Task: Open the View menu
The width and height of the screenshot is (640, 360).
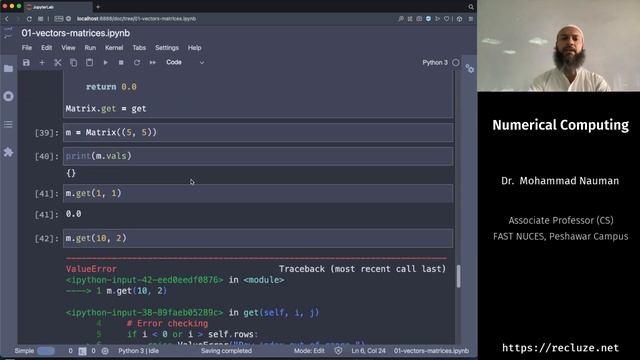Action: tap(68, 48)
